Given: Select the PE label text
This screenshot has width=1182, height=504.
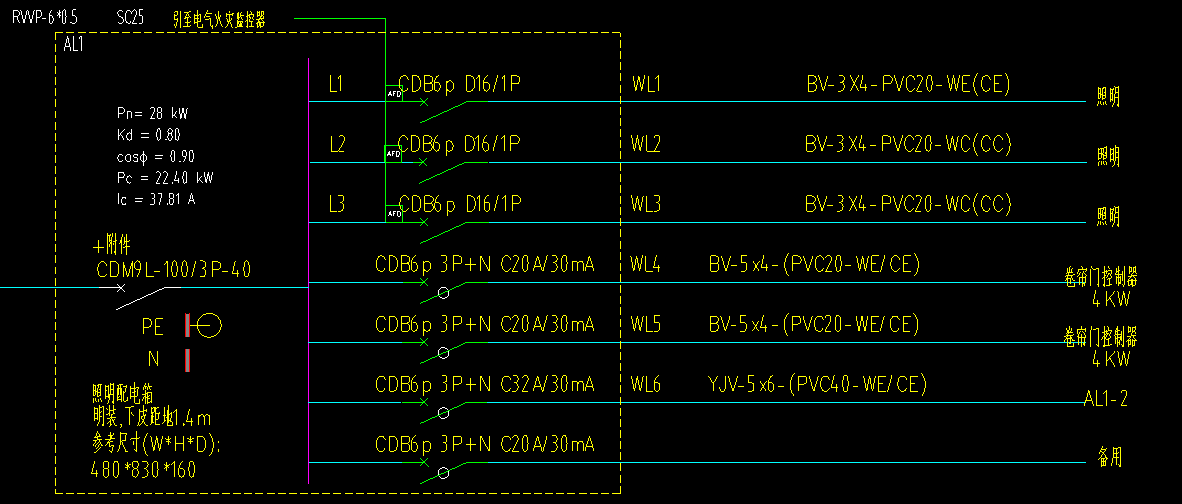Looking at the screenshot, I should (x=153, y=327).
